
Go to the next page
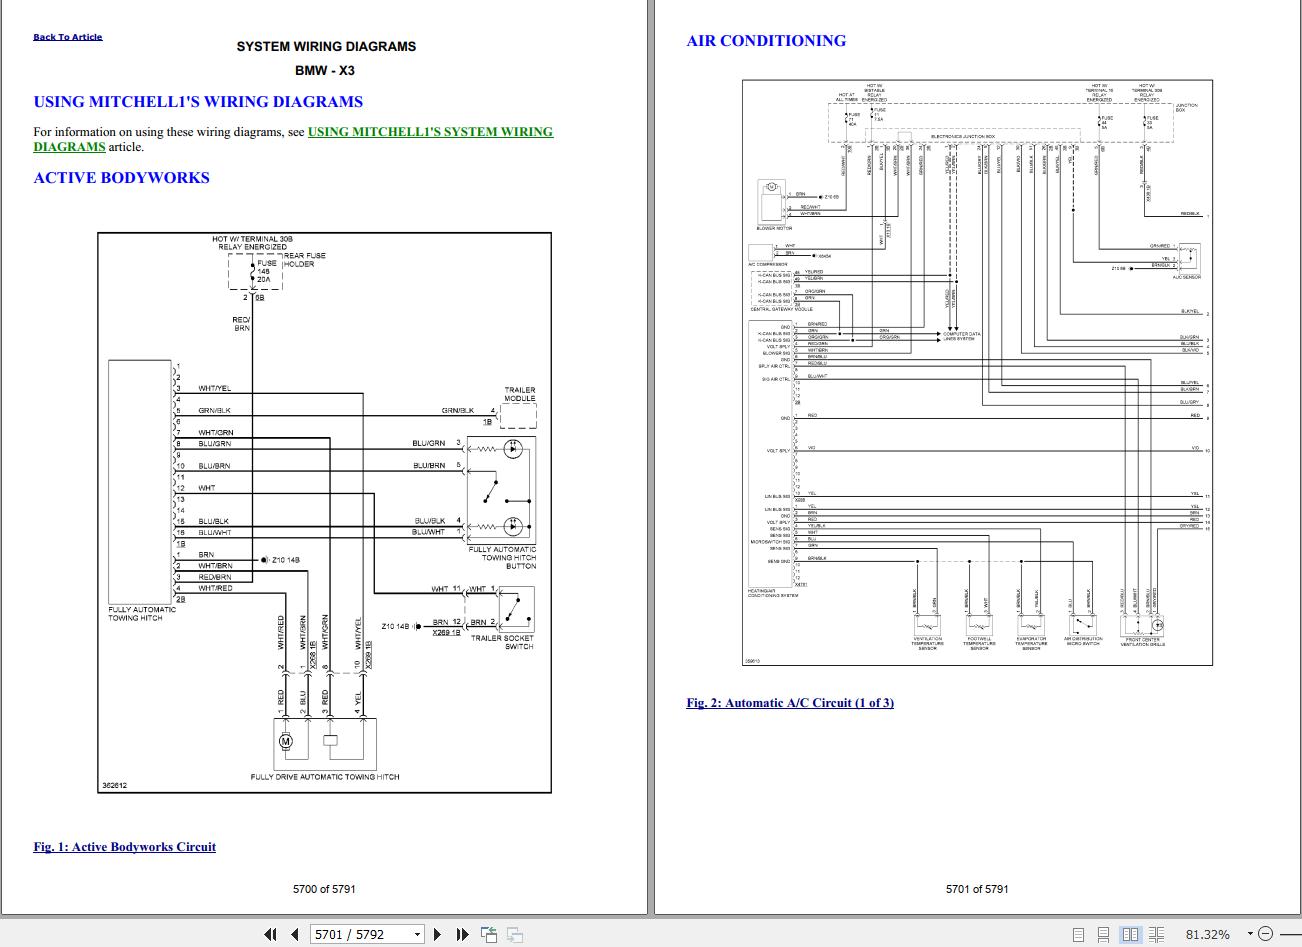click(437, 934)
